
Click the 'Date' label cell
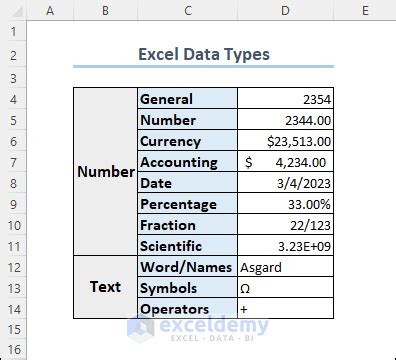(188, 183)
